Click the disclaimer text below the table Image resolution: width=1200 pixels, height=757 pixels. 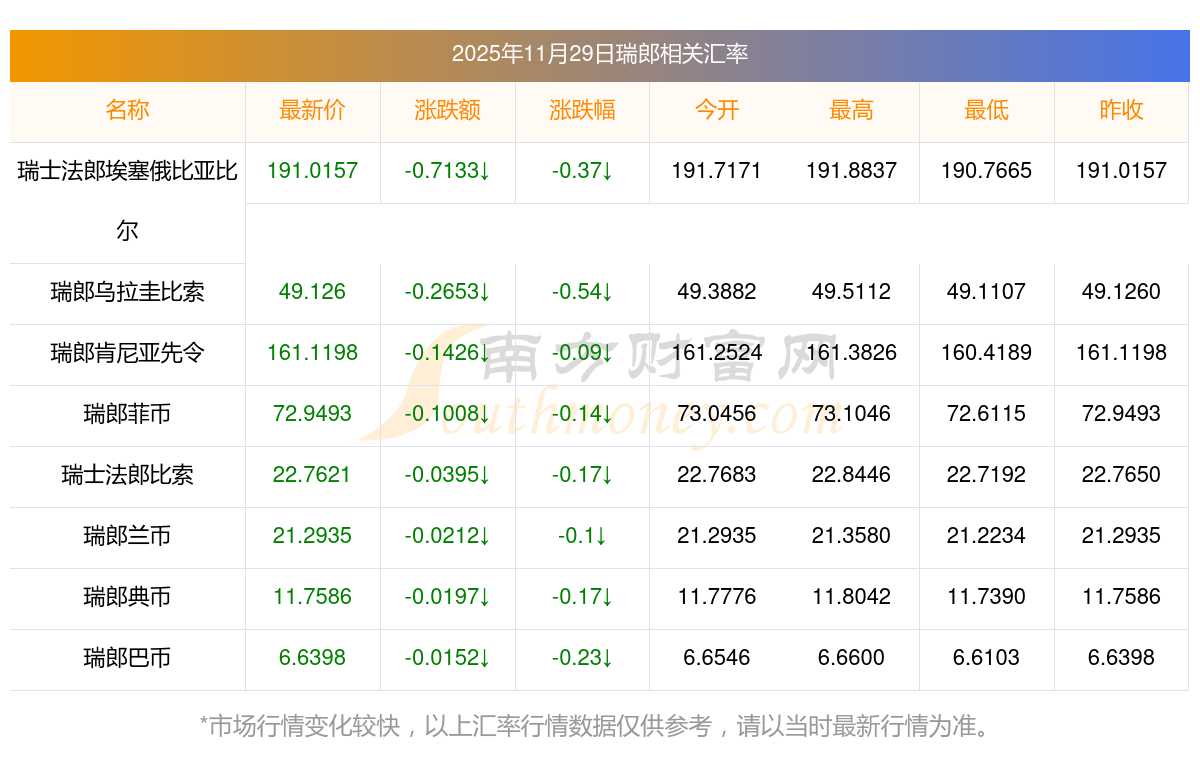point(599,726)
